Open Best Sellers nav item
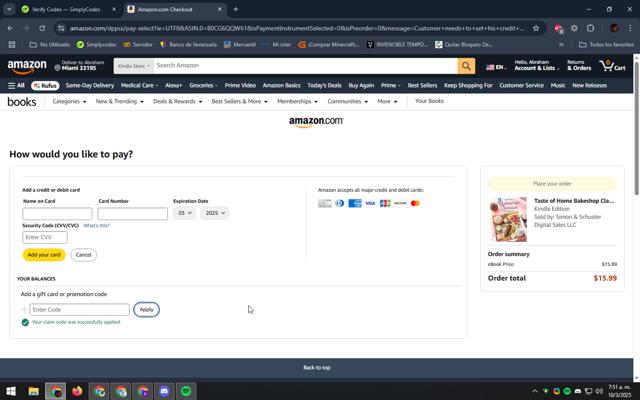This screenshot has height=400, width=640. [x=422, y=85]
